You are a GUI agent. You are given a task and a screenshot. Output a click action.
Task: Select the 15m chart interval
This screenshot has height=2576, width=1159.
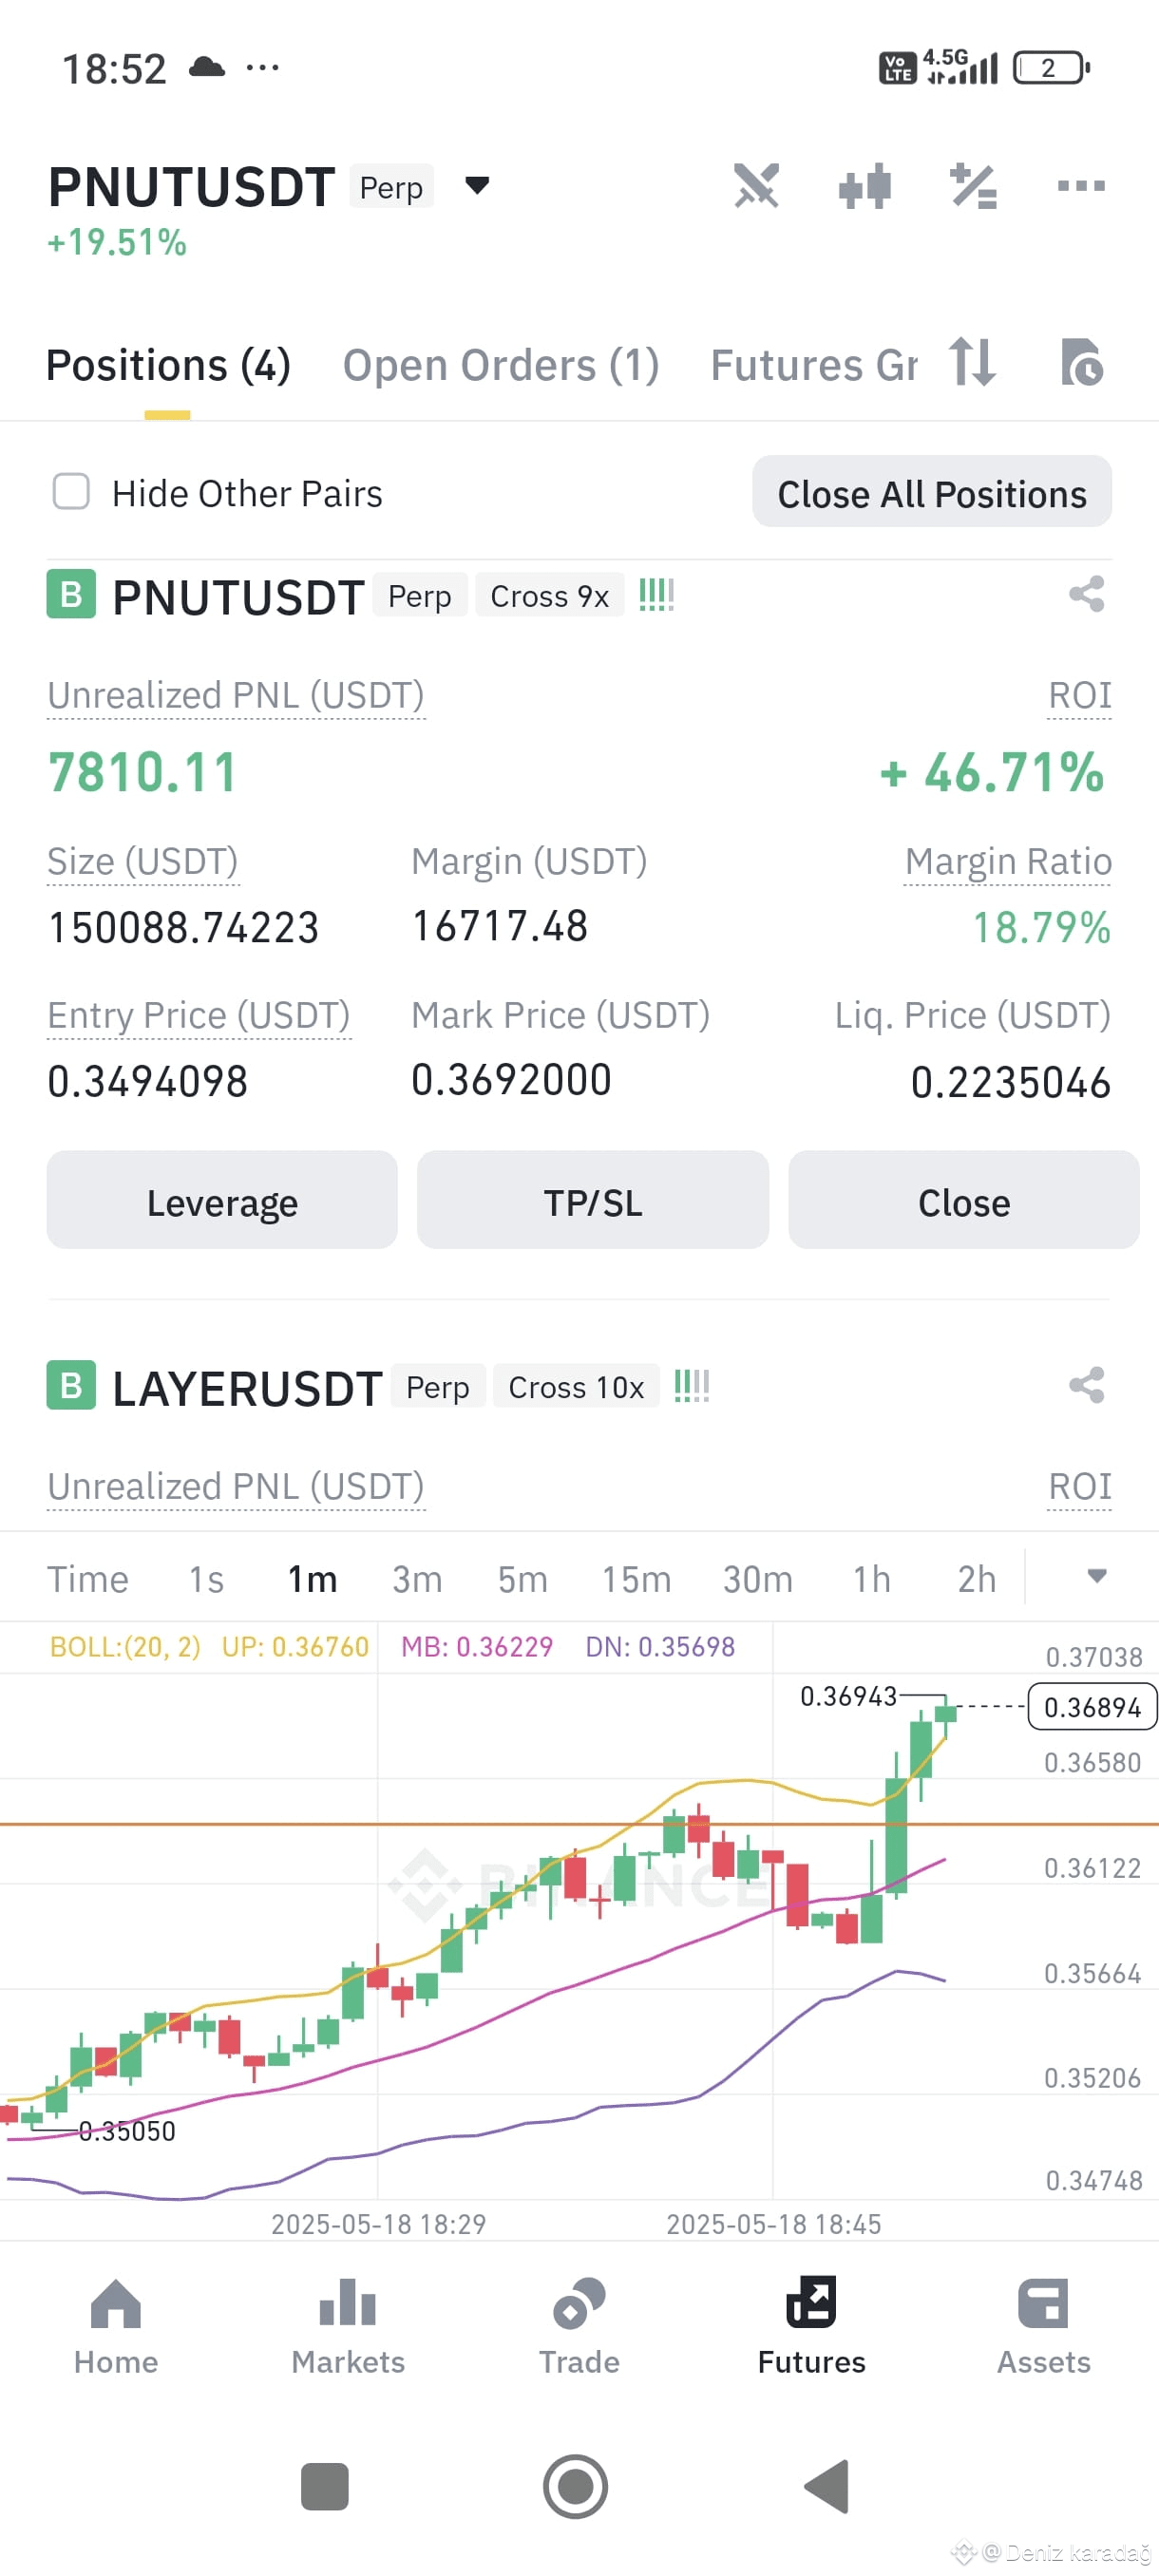click(x=636, y=1579)
